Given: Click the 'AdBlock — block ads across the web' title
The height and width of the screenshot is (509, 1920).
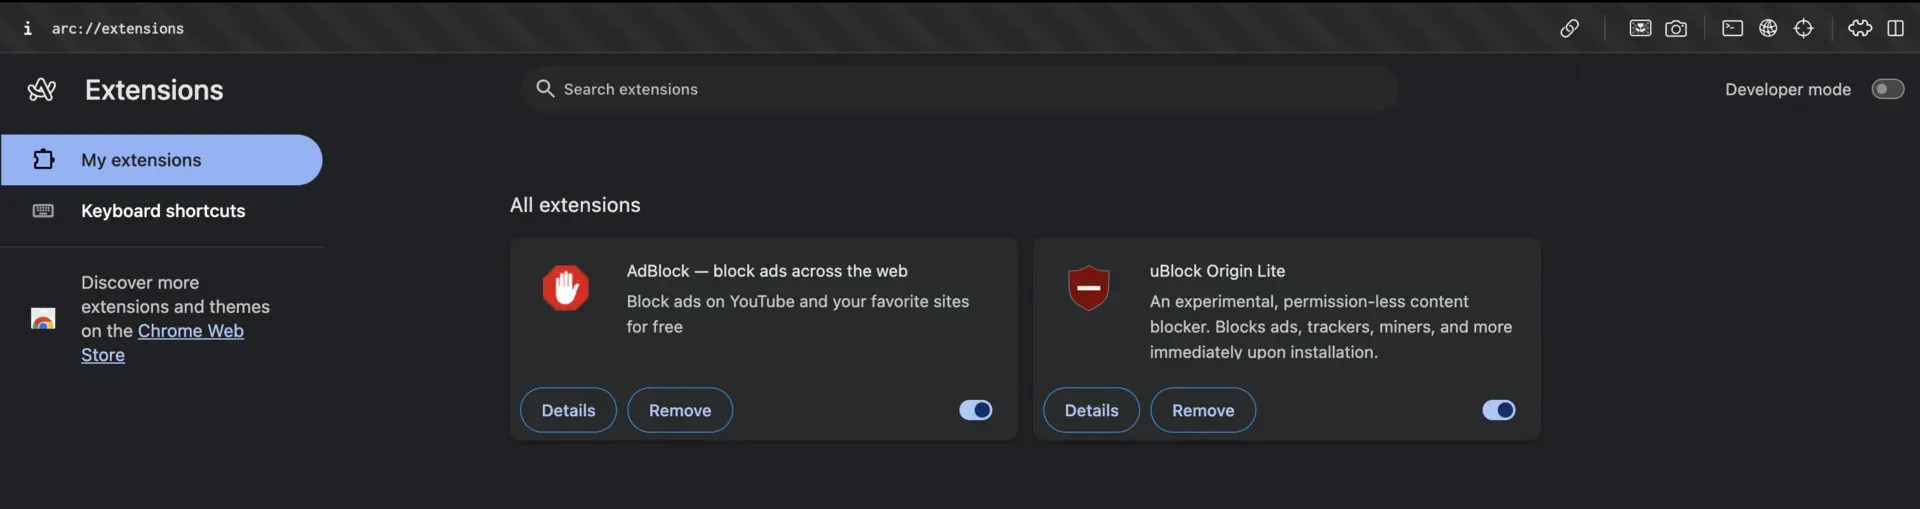Looking at the screenshot, I should pyautogui.click(x=767, y=271).
